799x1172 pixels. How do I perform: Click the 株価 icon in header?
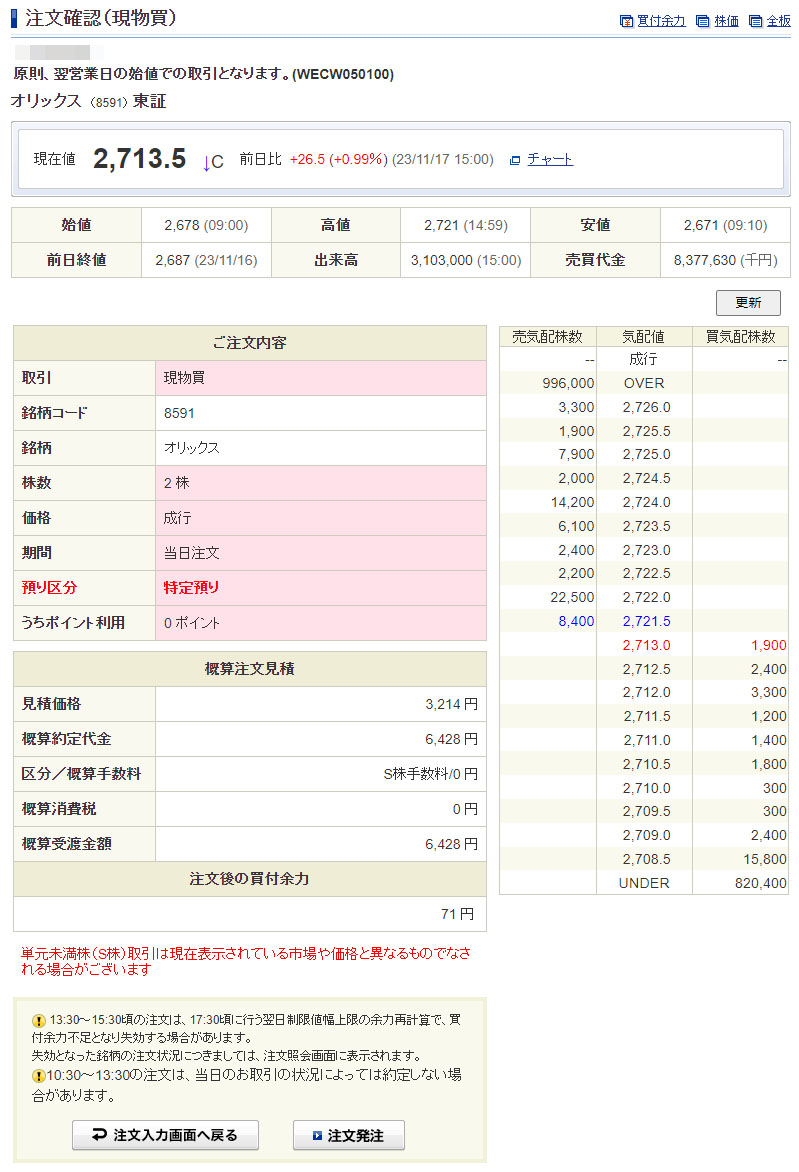[x=702, y=21]
